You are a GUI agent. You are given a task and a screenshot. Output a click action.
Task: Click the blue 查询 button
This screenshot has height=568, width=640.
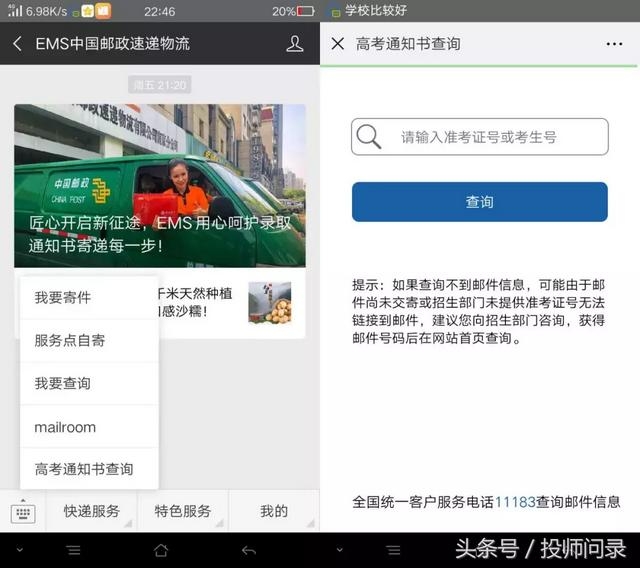point(480,202)
